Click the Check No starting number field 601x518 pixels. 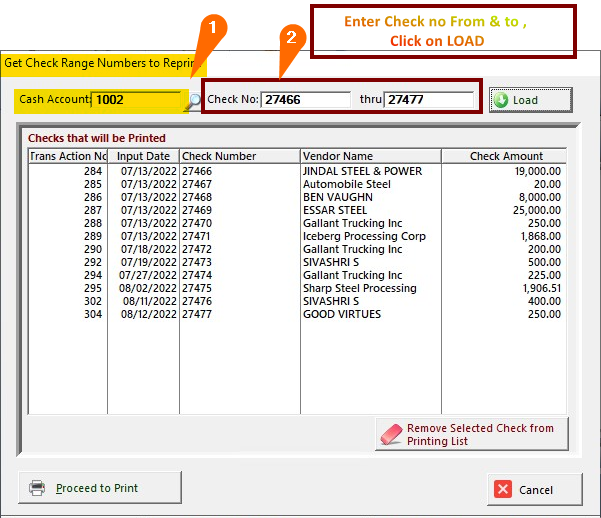pos(305,100)
